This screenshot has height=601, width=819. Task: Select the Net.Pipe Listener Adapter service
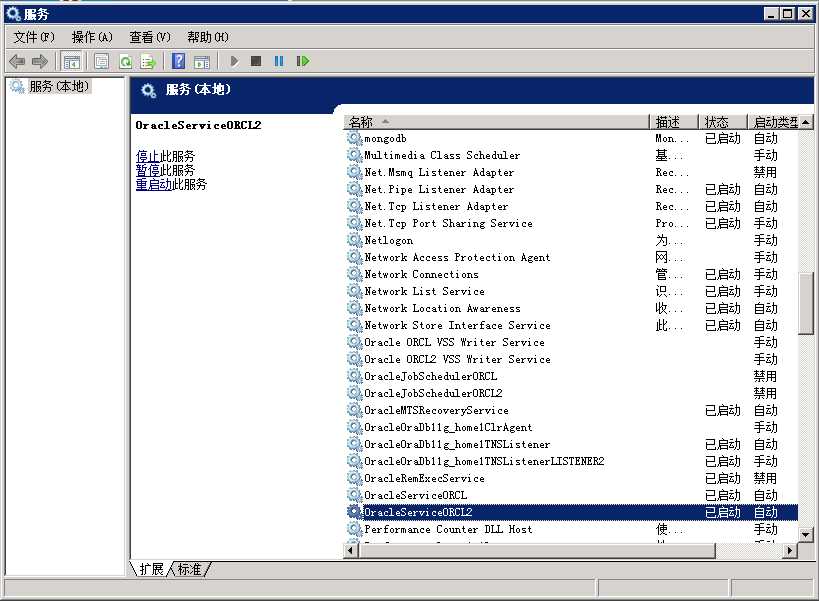(571, 190)
